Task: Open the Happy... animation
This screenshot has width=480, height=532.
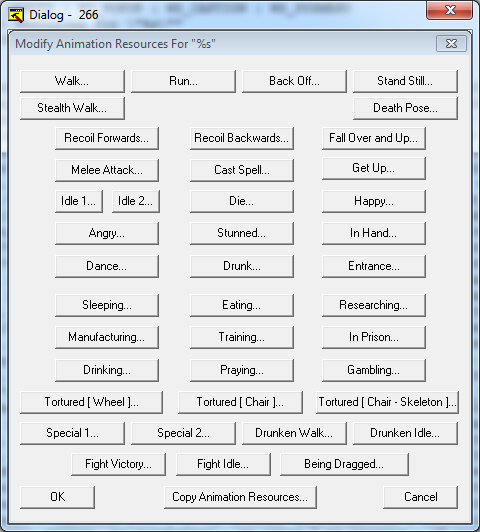Action: (x=374, y=201)
